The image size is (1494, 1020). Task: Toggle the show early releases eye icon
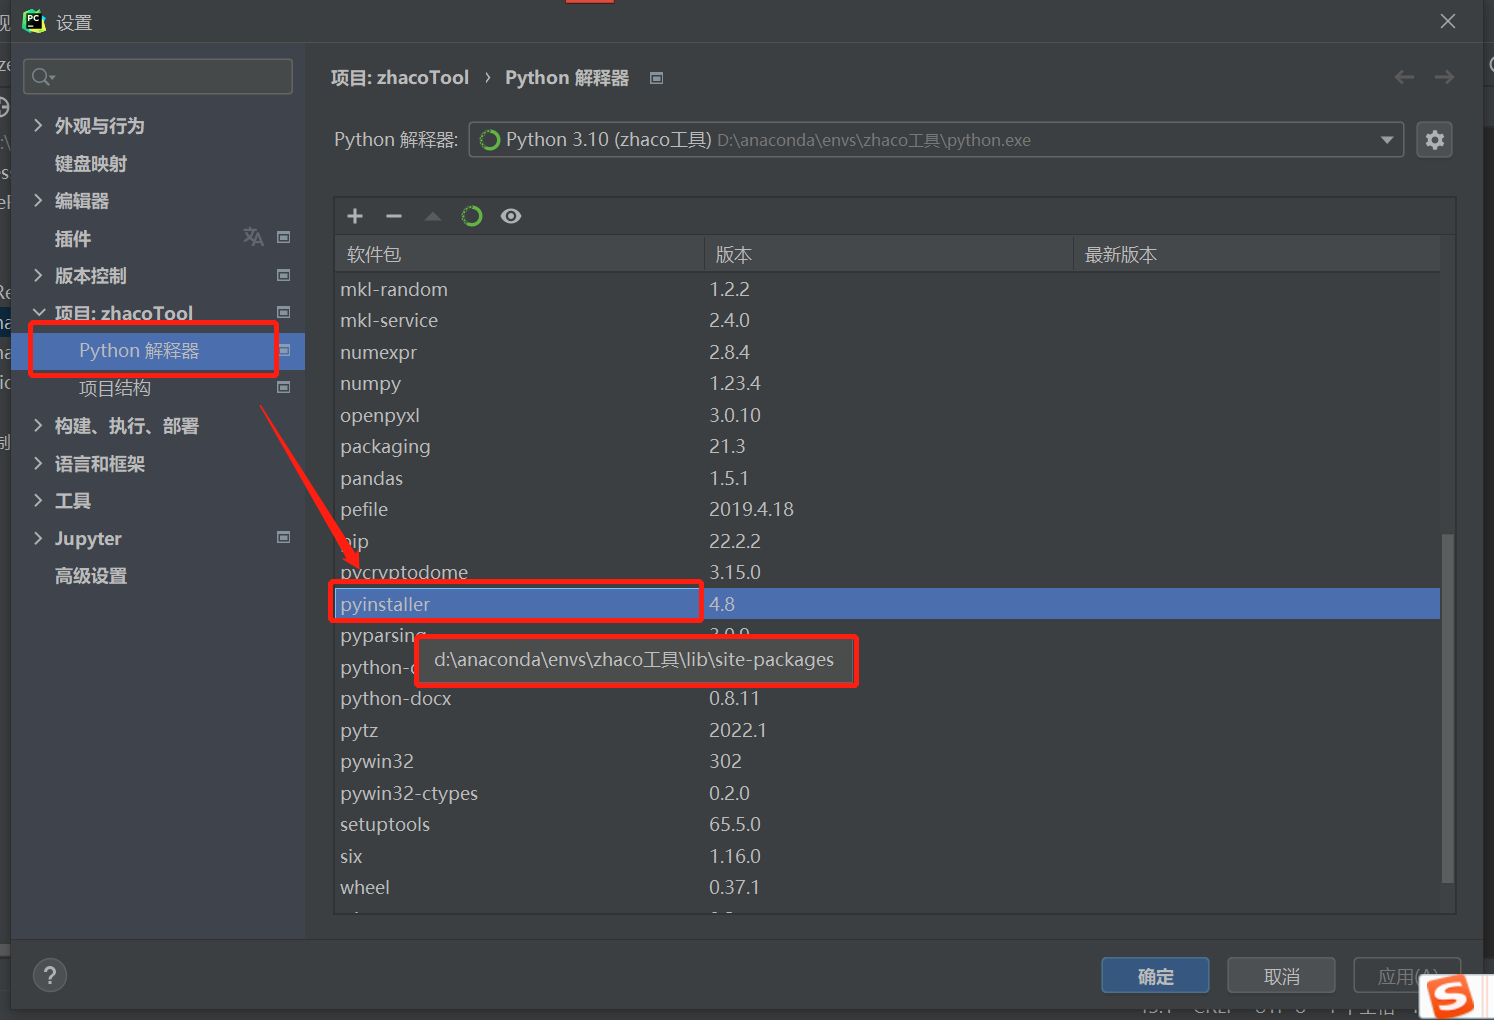coord(511,216)
